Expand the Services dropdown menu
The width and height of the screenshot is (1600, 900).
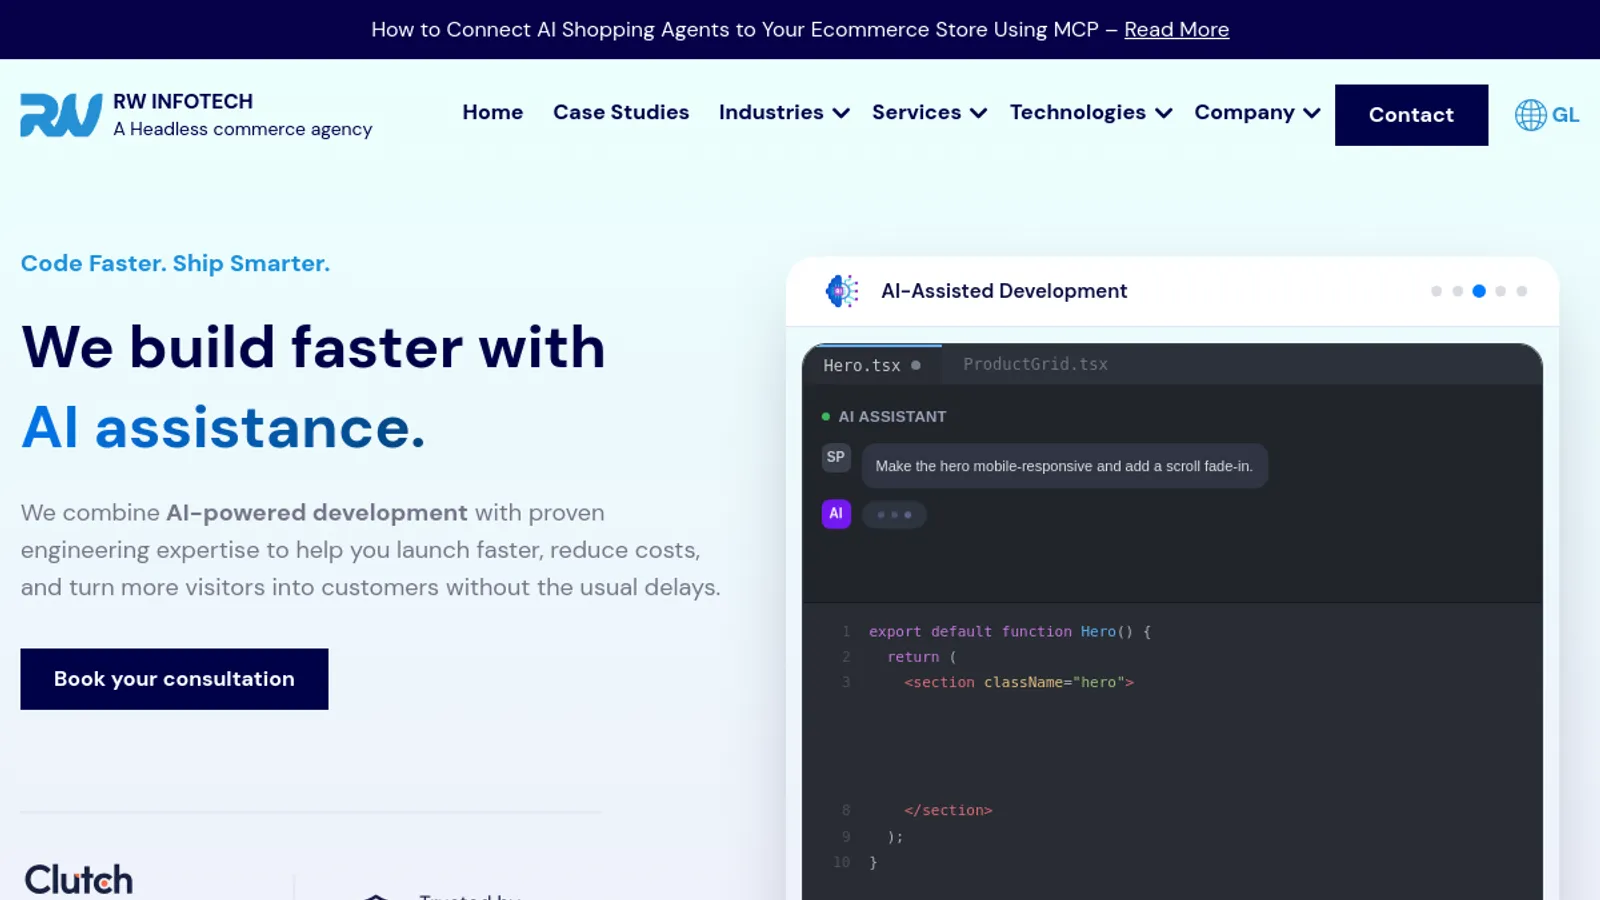pyautogui.click(x=929, y=113)
